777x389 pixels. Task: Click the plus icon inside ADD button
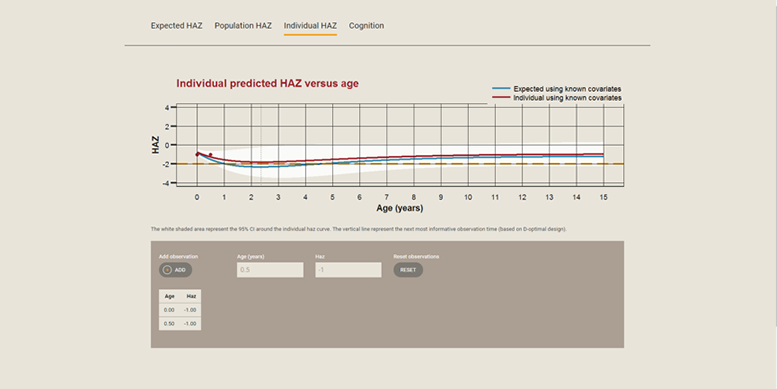tap(167, 270)
